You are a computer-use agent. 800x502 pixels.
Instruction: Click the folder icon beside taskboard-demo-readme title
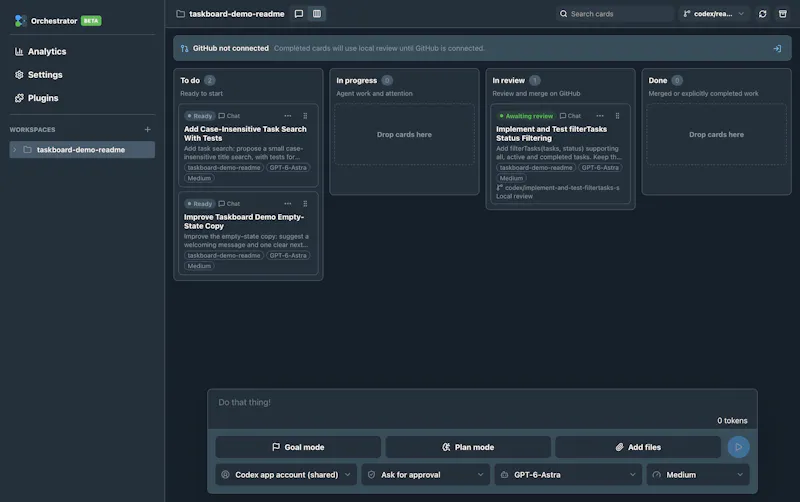click(x=181, y=14)
